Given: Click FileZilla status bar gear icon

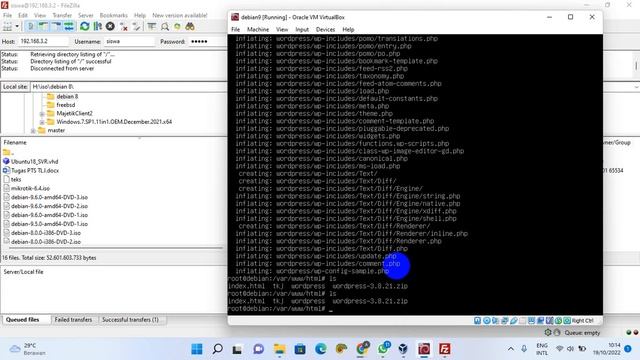Looking at the screenshot, I should (x=548, y=333).
